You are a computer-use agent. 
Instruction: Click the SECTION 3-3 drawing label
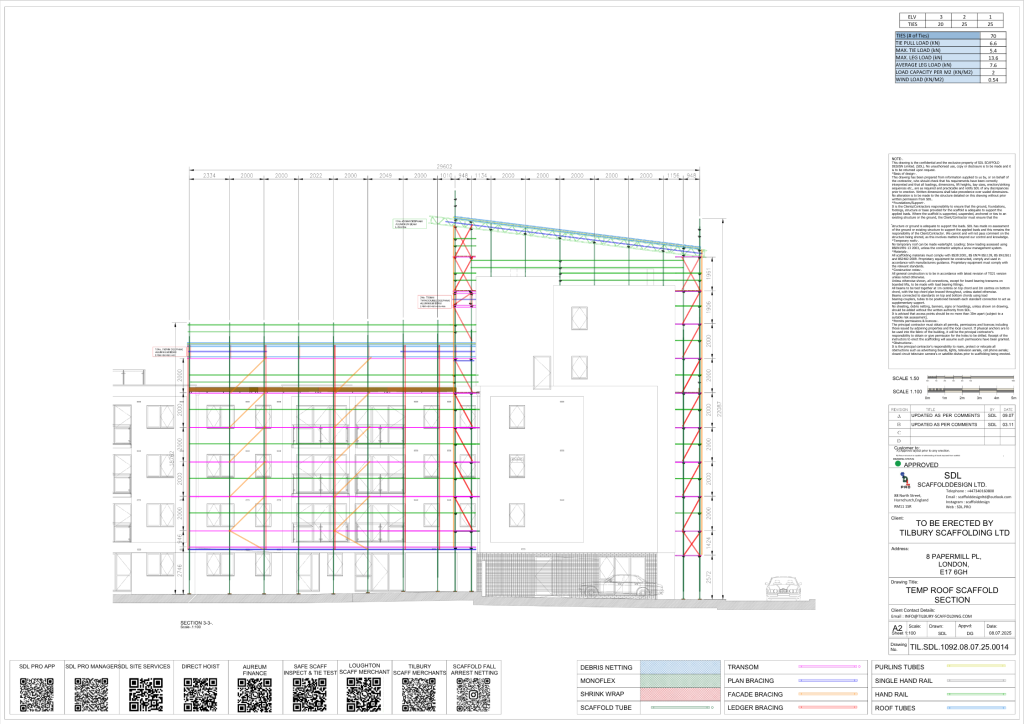197,623
